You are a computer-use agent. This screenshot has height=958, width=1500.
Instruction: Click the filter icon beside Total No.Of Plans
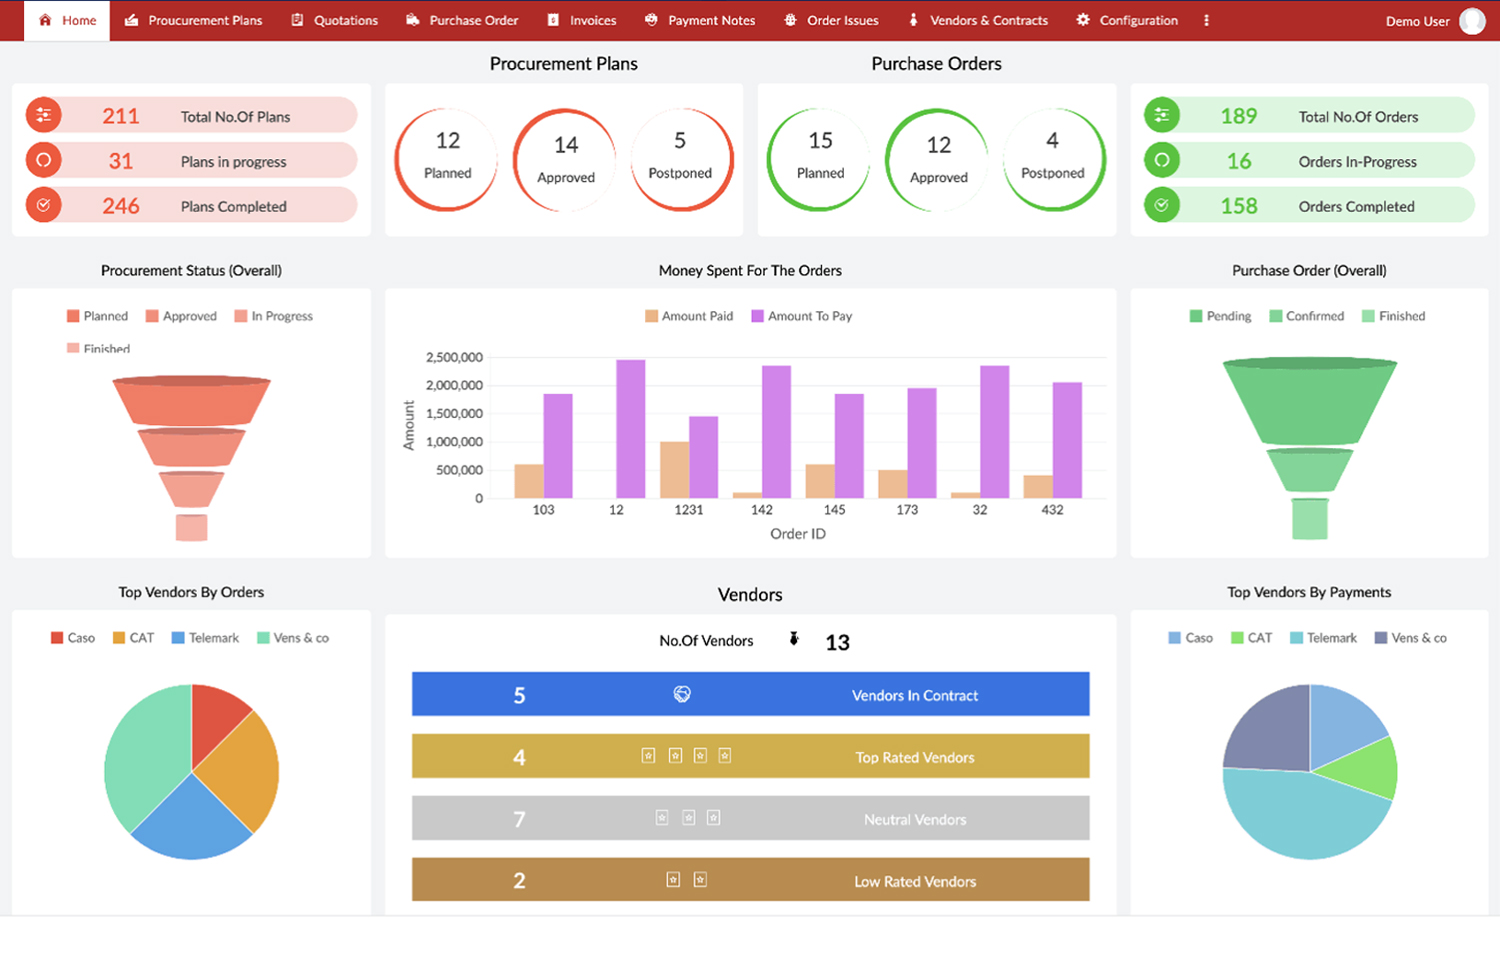tap(43, 115)
